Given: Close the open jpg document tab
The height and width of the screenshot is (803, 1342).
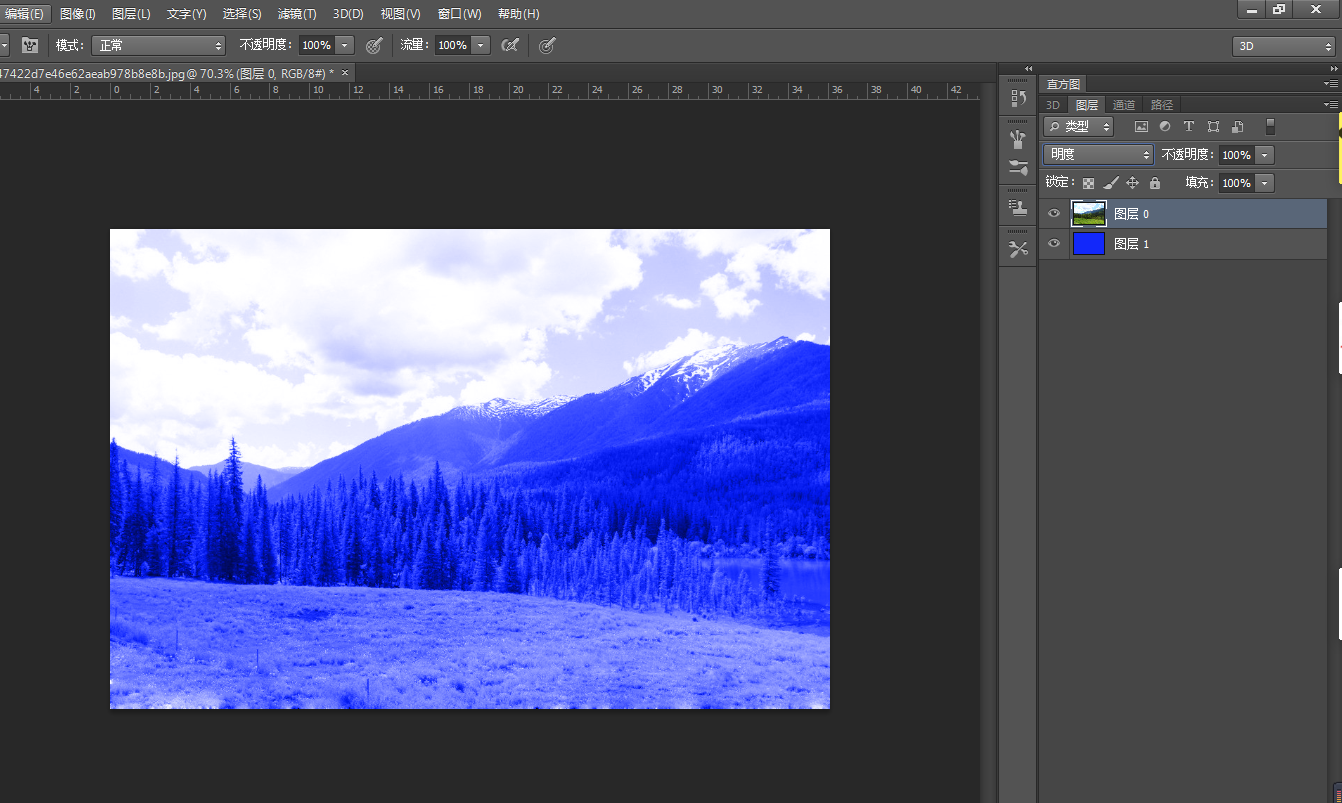Looking at the screenshot, I should pyautogui.click(x=345, y=73).
